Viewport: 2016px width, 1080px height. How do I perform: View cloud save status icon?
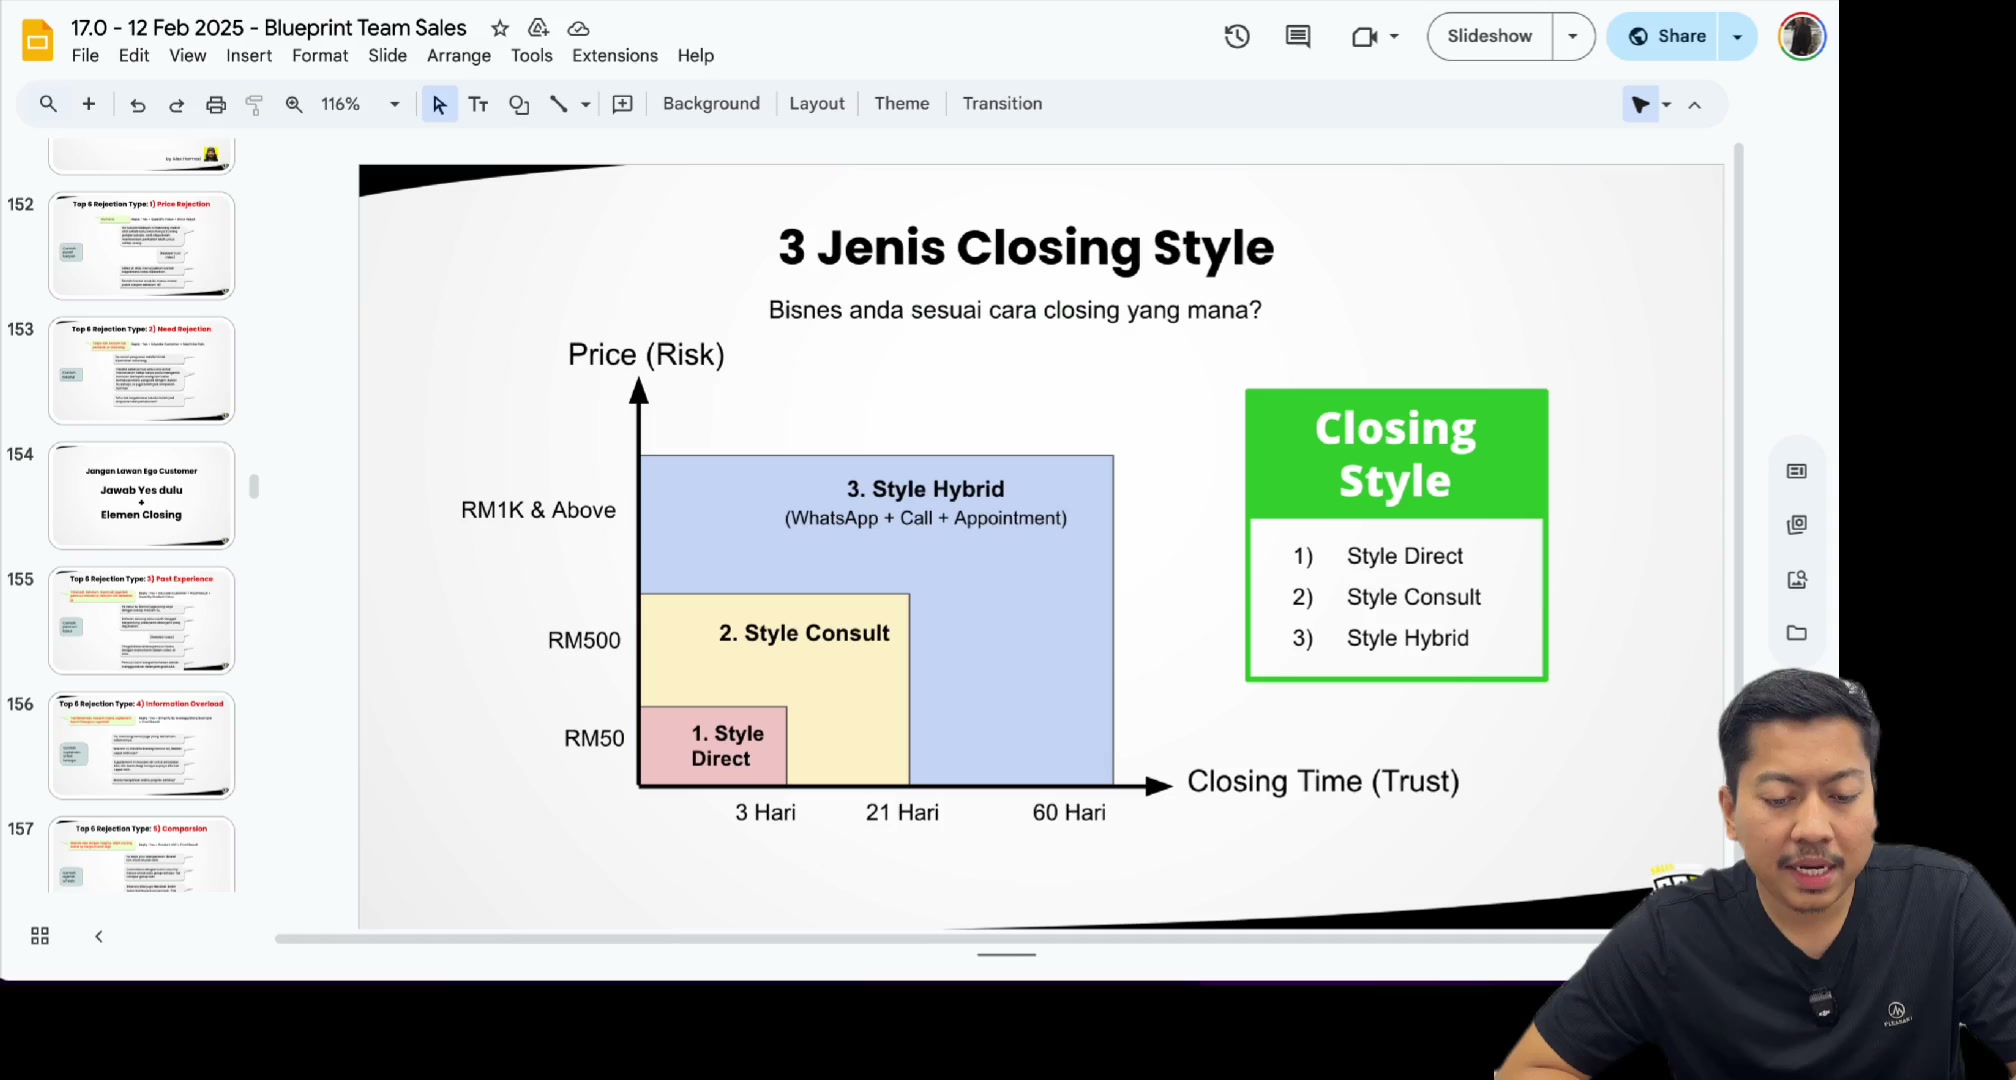click(578, 28)
